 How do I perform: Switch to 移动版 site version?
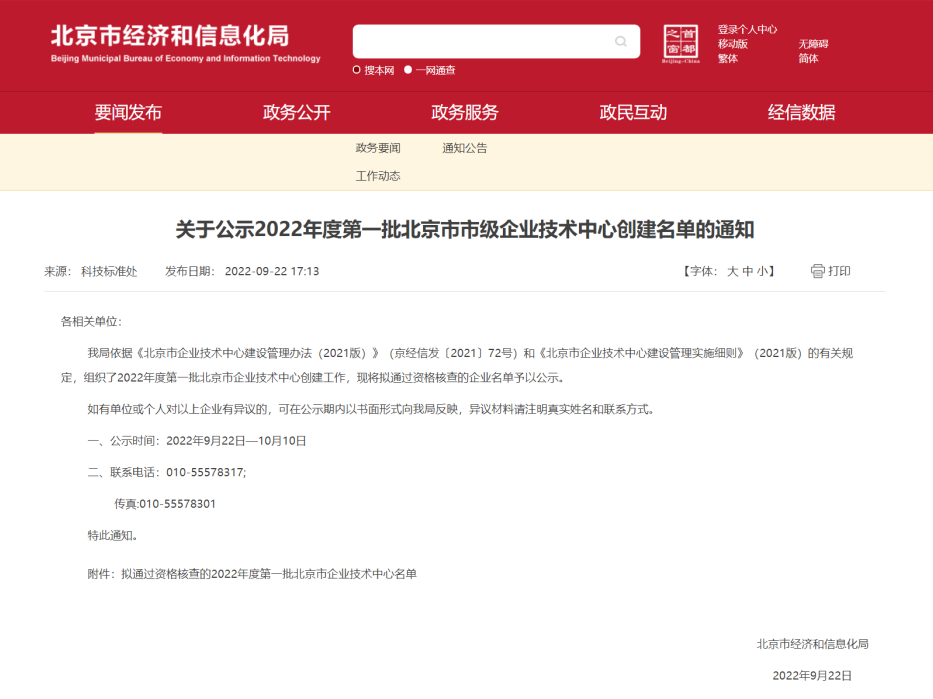point(732,44)
